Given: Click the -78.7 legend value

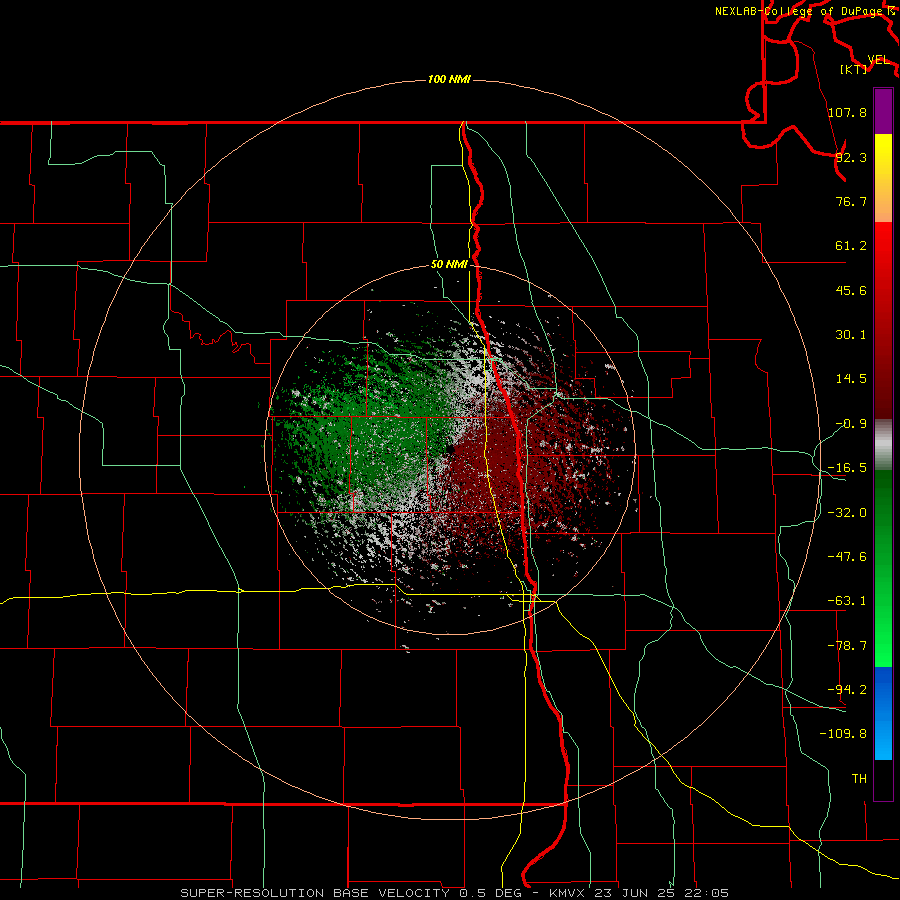Looking at the screenshot, I should [x=847, y=645].
